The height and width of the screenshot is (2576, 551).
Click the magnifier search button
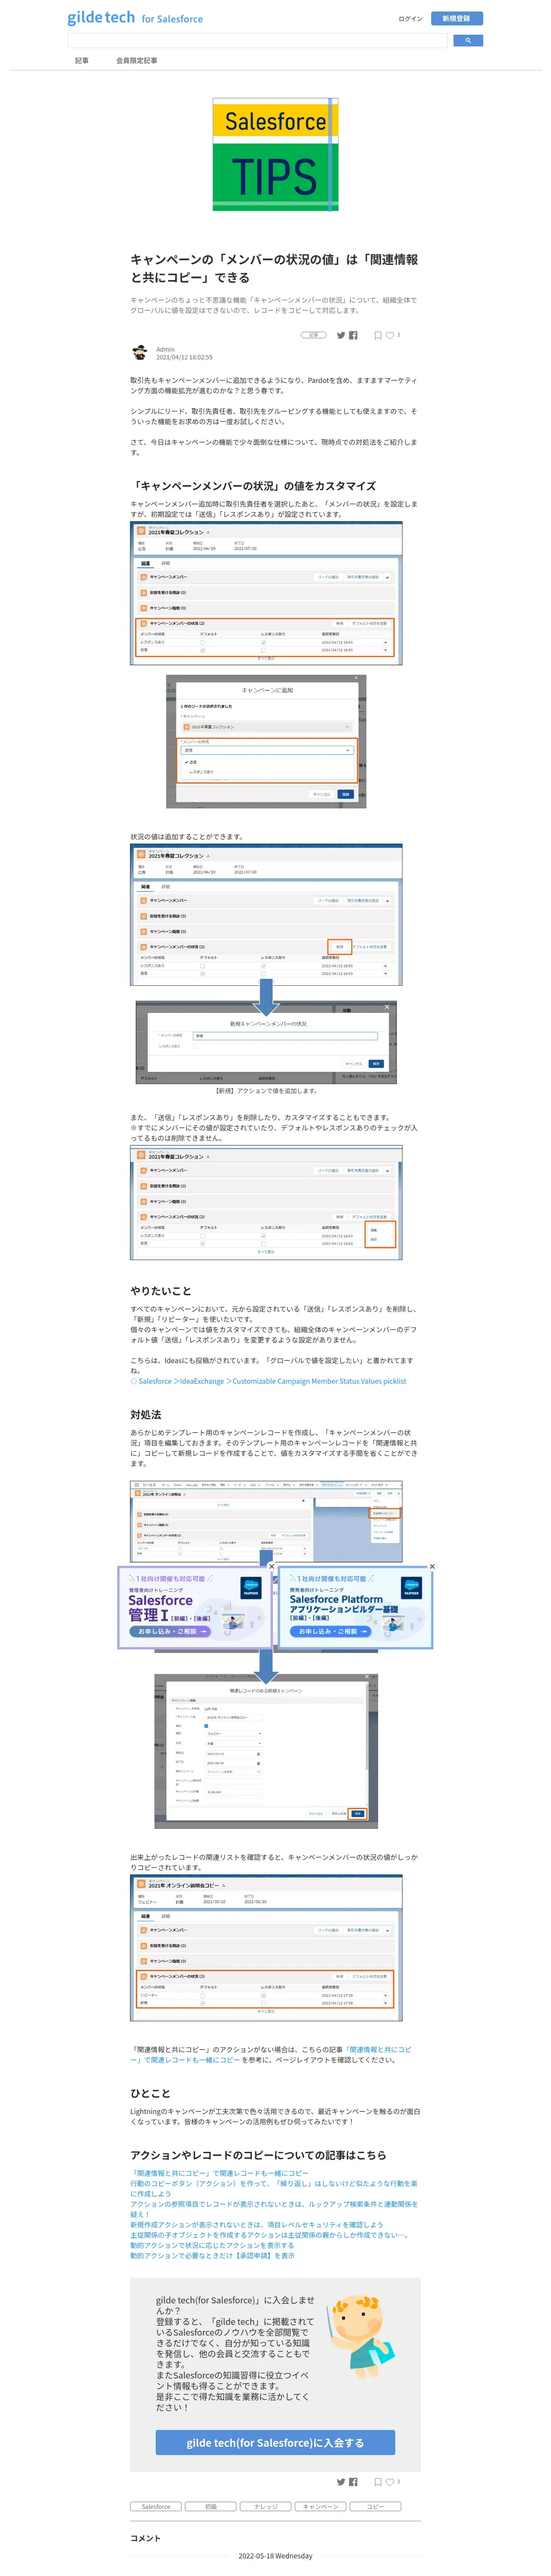click(468, 41)
